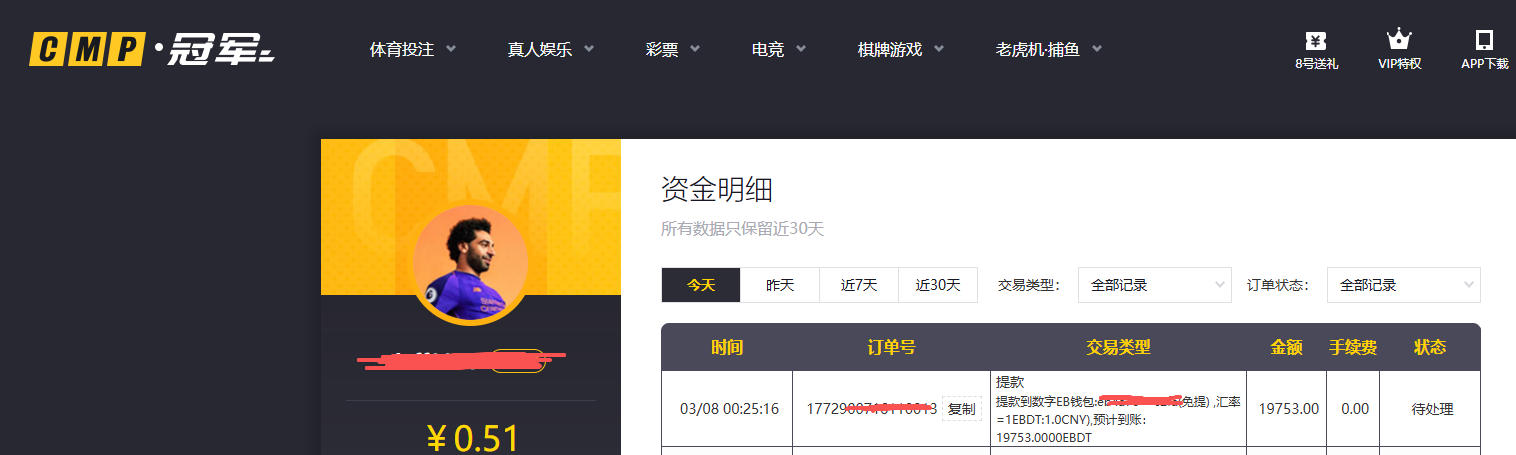Select the 近7天 filter tab

click(x=859, y=285)
